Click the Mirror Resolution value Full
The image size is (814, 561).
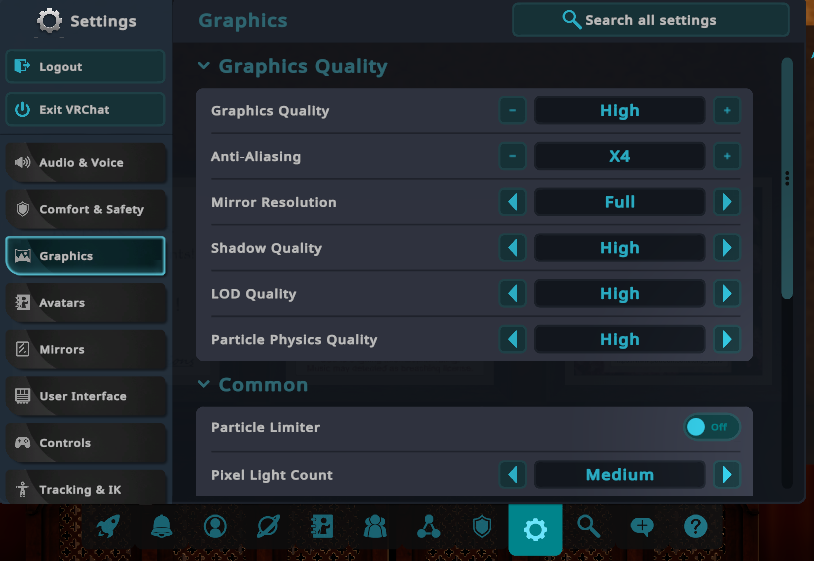(620, 202)
